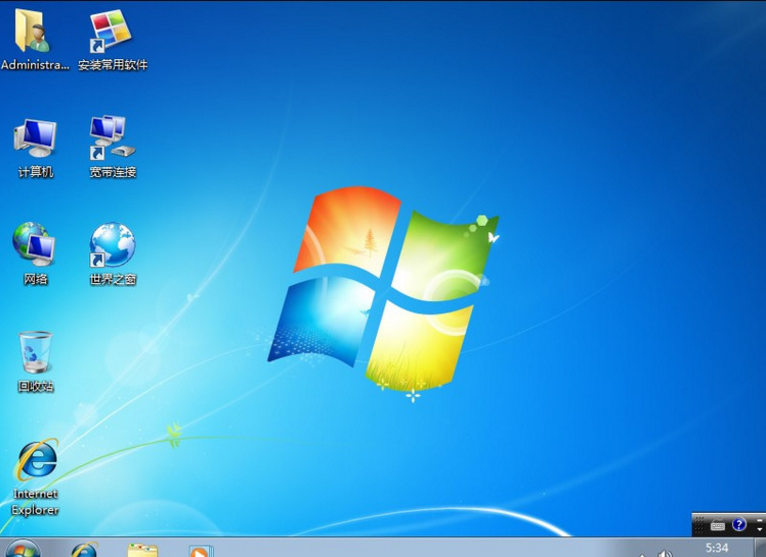Launch Internet Explorer from the taskbar
Image resolution: width=766 pixels, height=557 pixels.
[x=84, y=550]
